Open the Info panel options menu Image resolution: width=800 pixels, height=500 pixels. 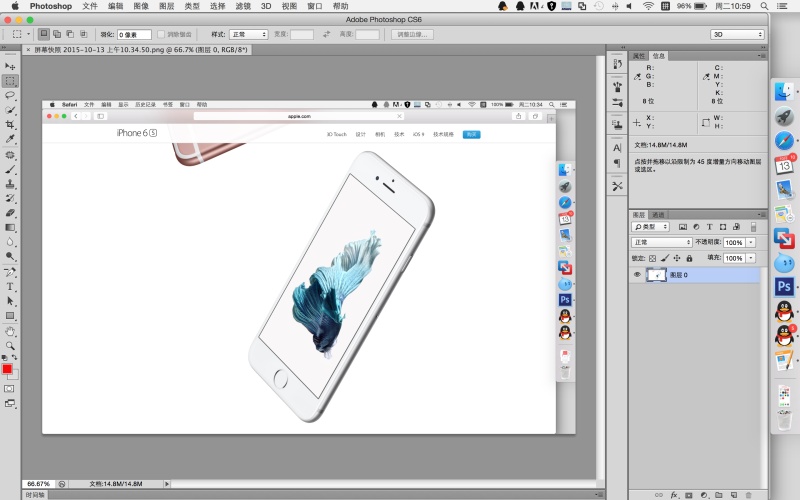pos(761,56)
